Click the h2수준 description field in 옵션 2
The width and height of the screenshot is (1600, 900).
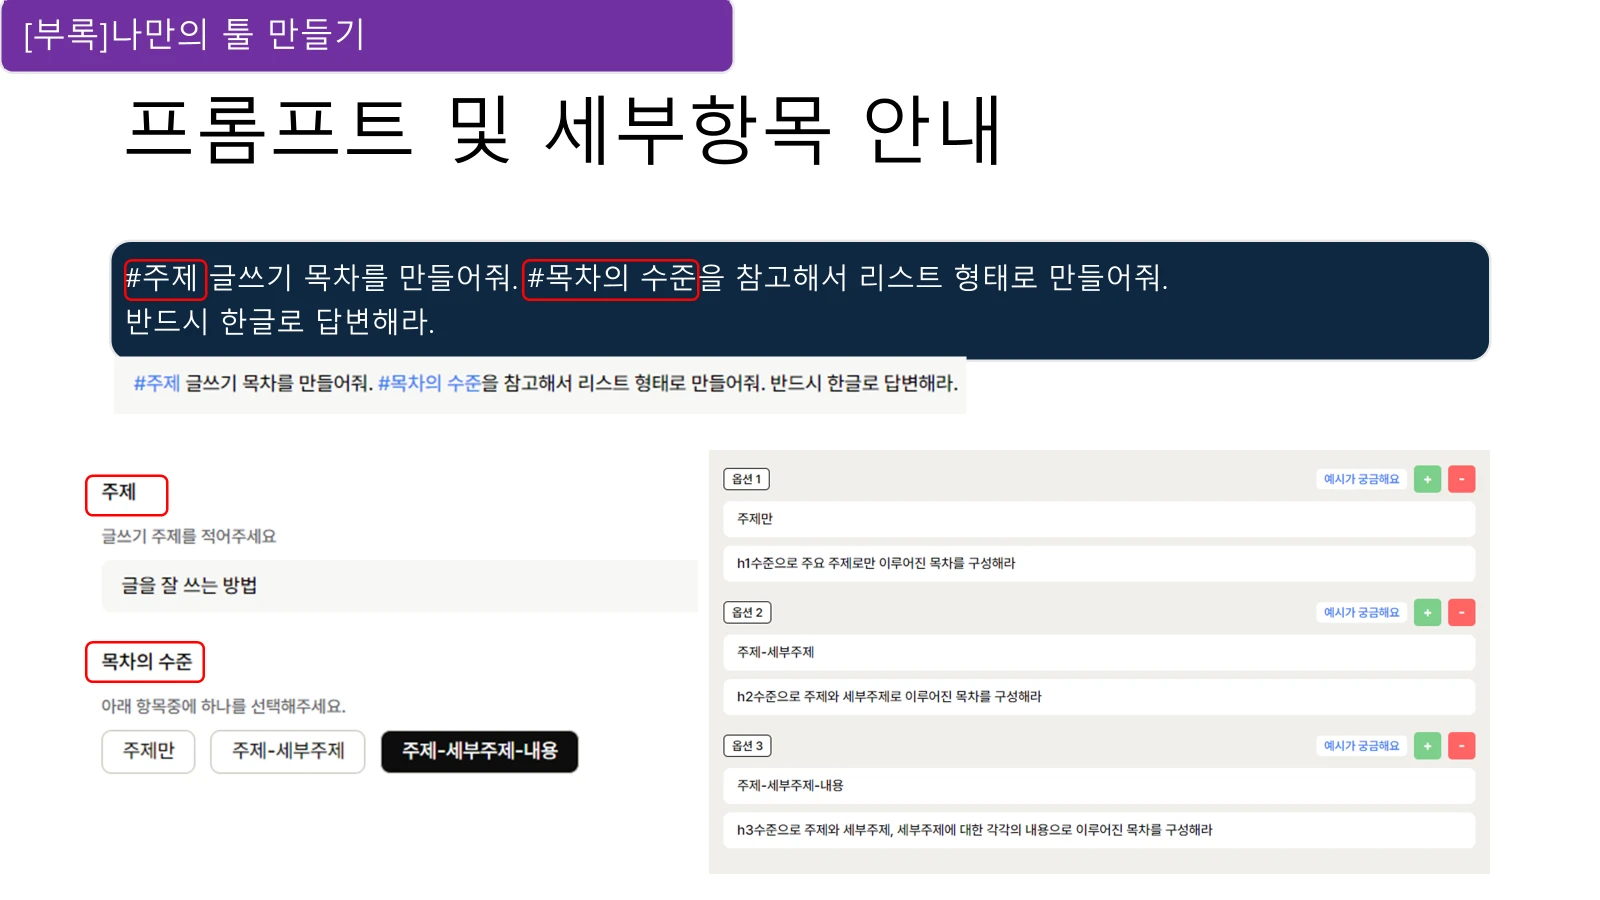click(x=1099, y=696)
